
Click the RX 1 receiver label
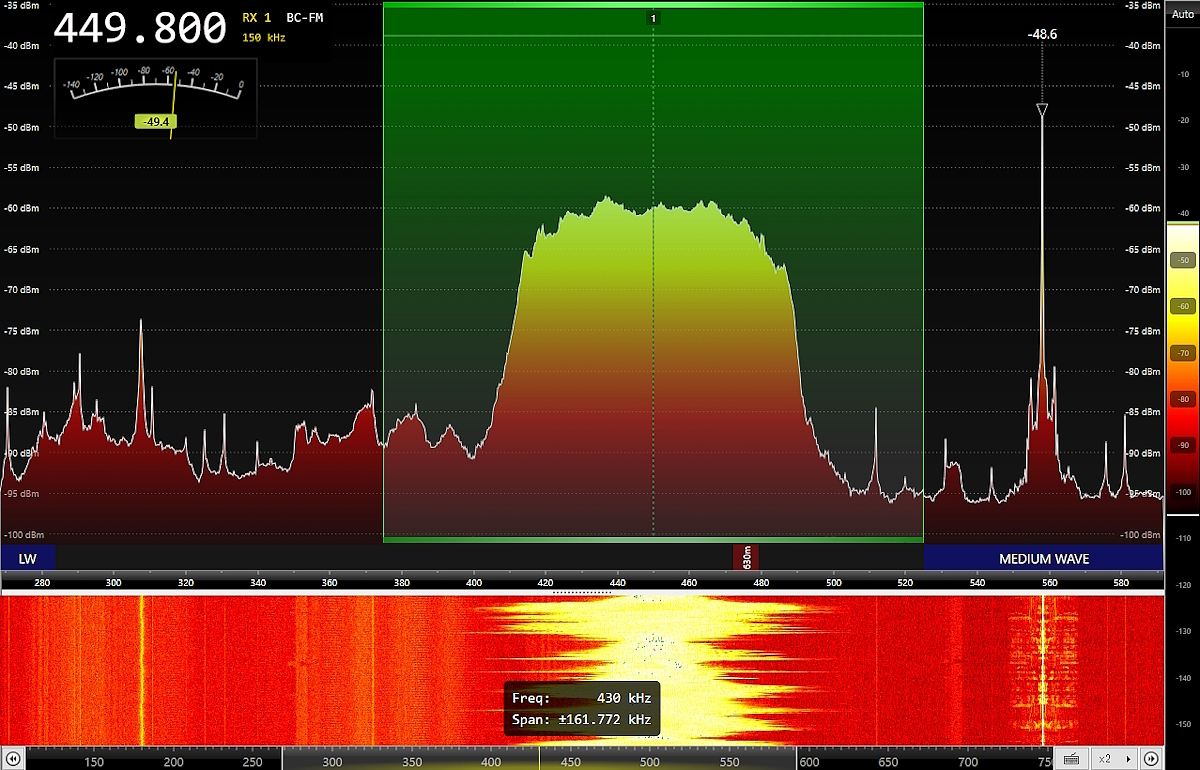(257, 18)
